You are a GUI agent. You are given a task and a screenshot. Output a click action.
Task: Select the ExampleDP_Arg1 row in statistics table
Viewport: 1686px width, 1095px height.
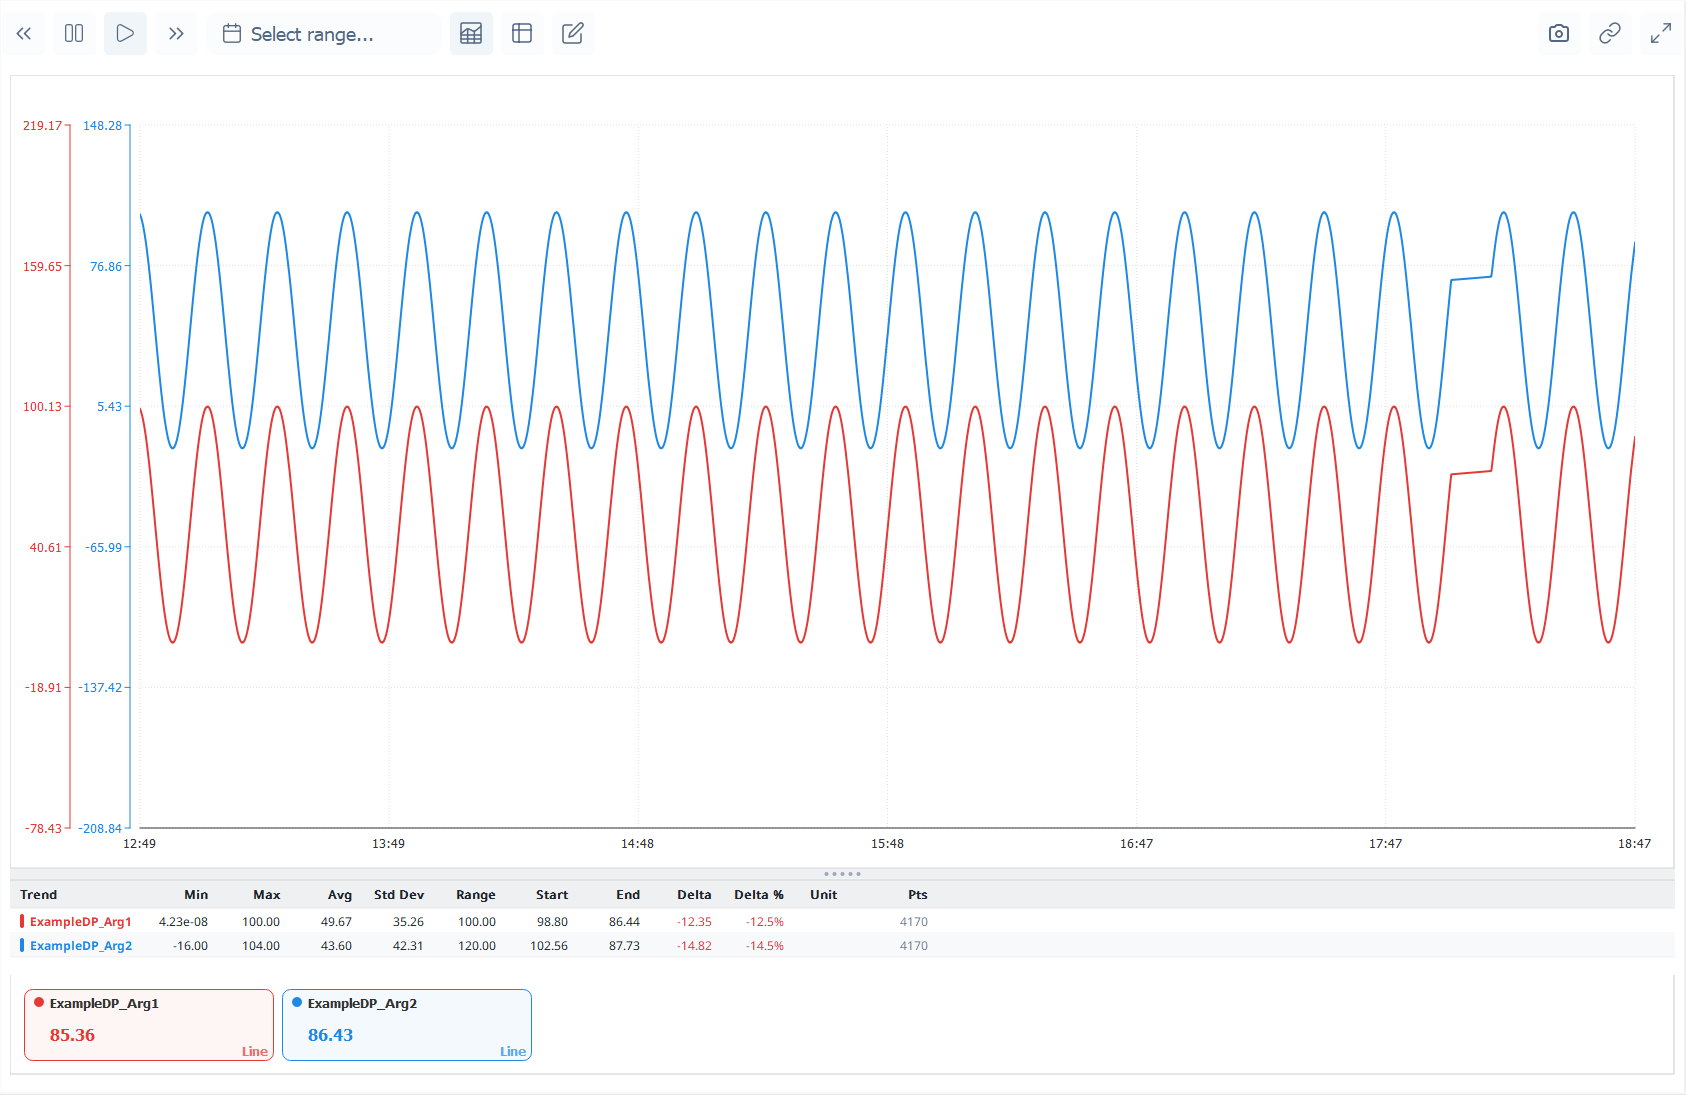pyautogui.click(x=81, y=922)
